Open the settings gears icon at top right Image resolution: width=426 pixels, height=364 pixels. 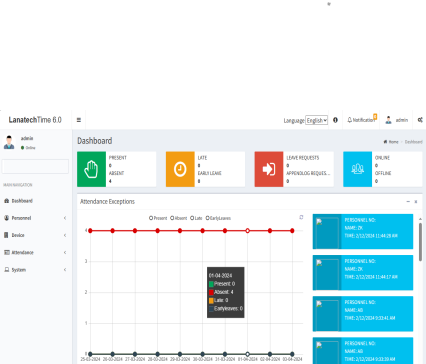[x=420, y=120]
